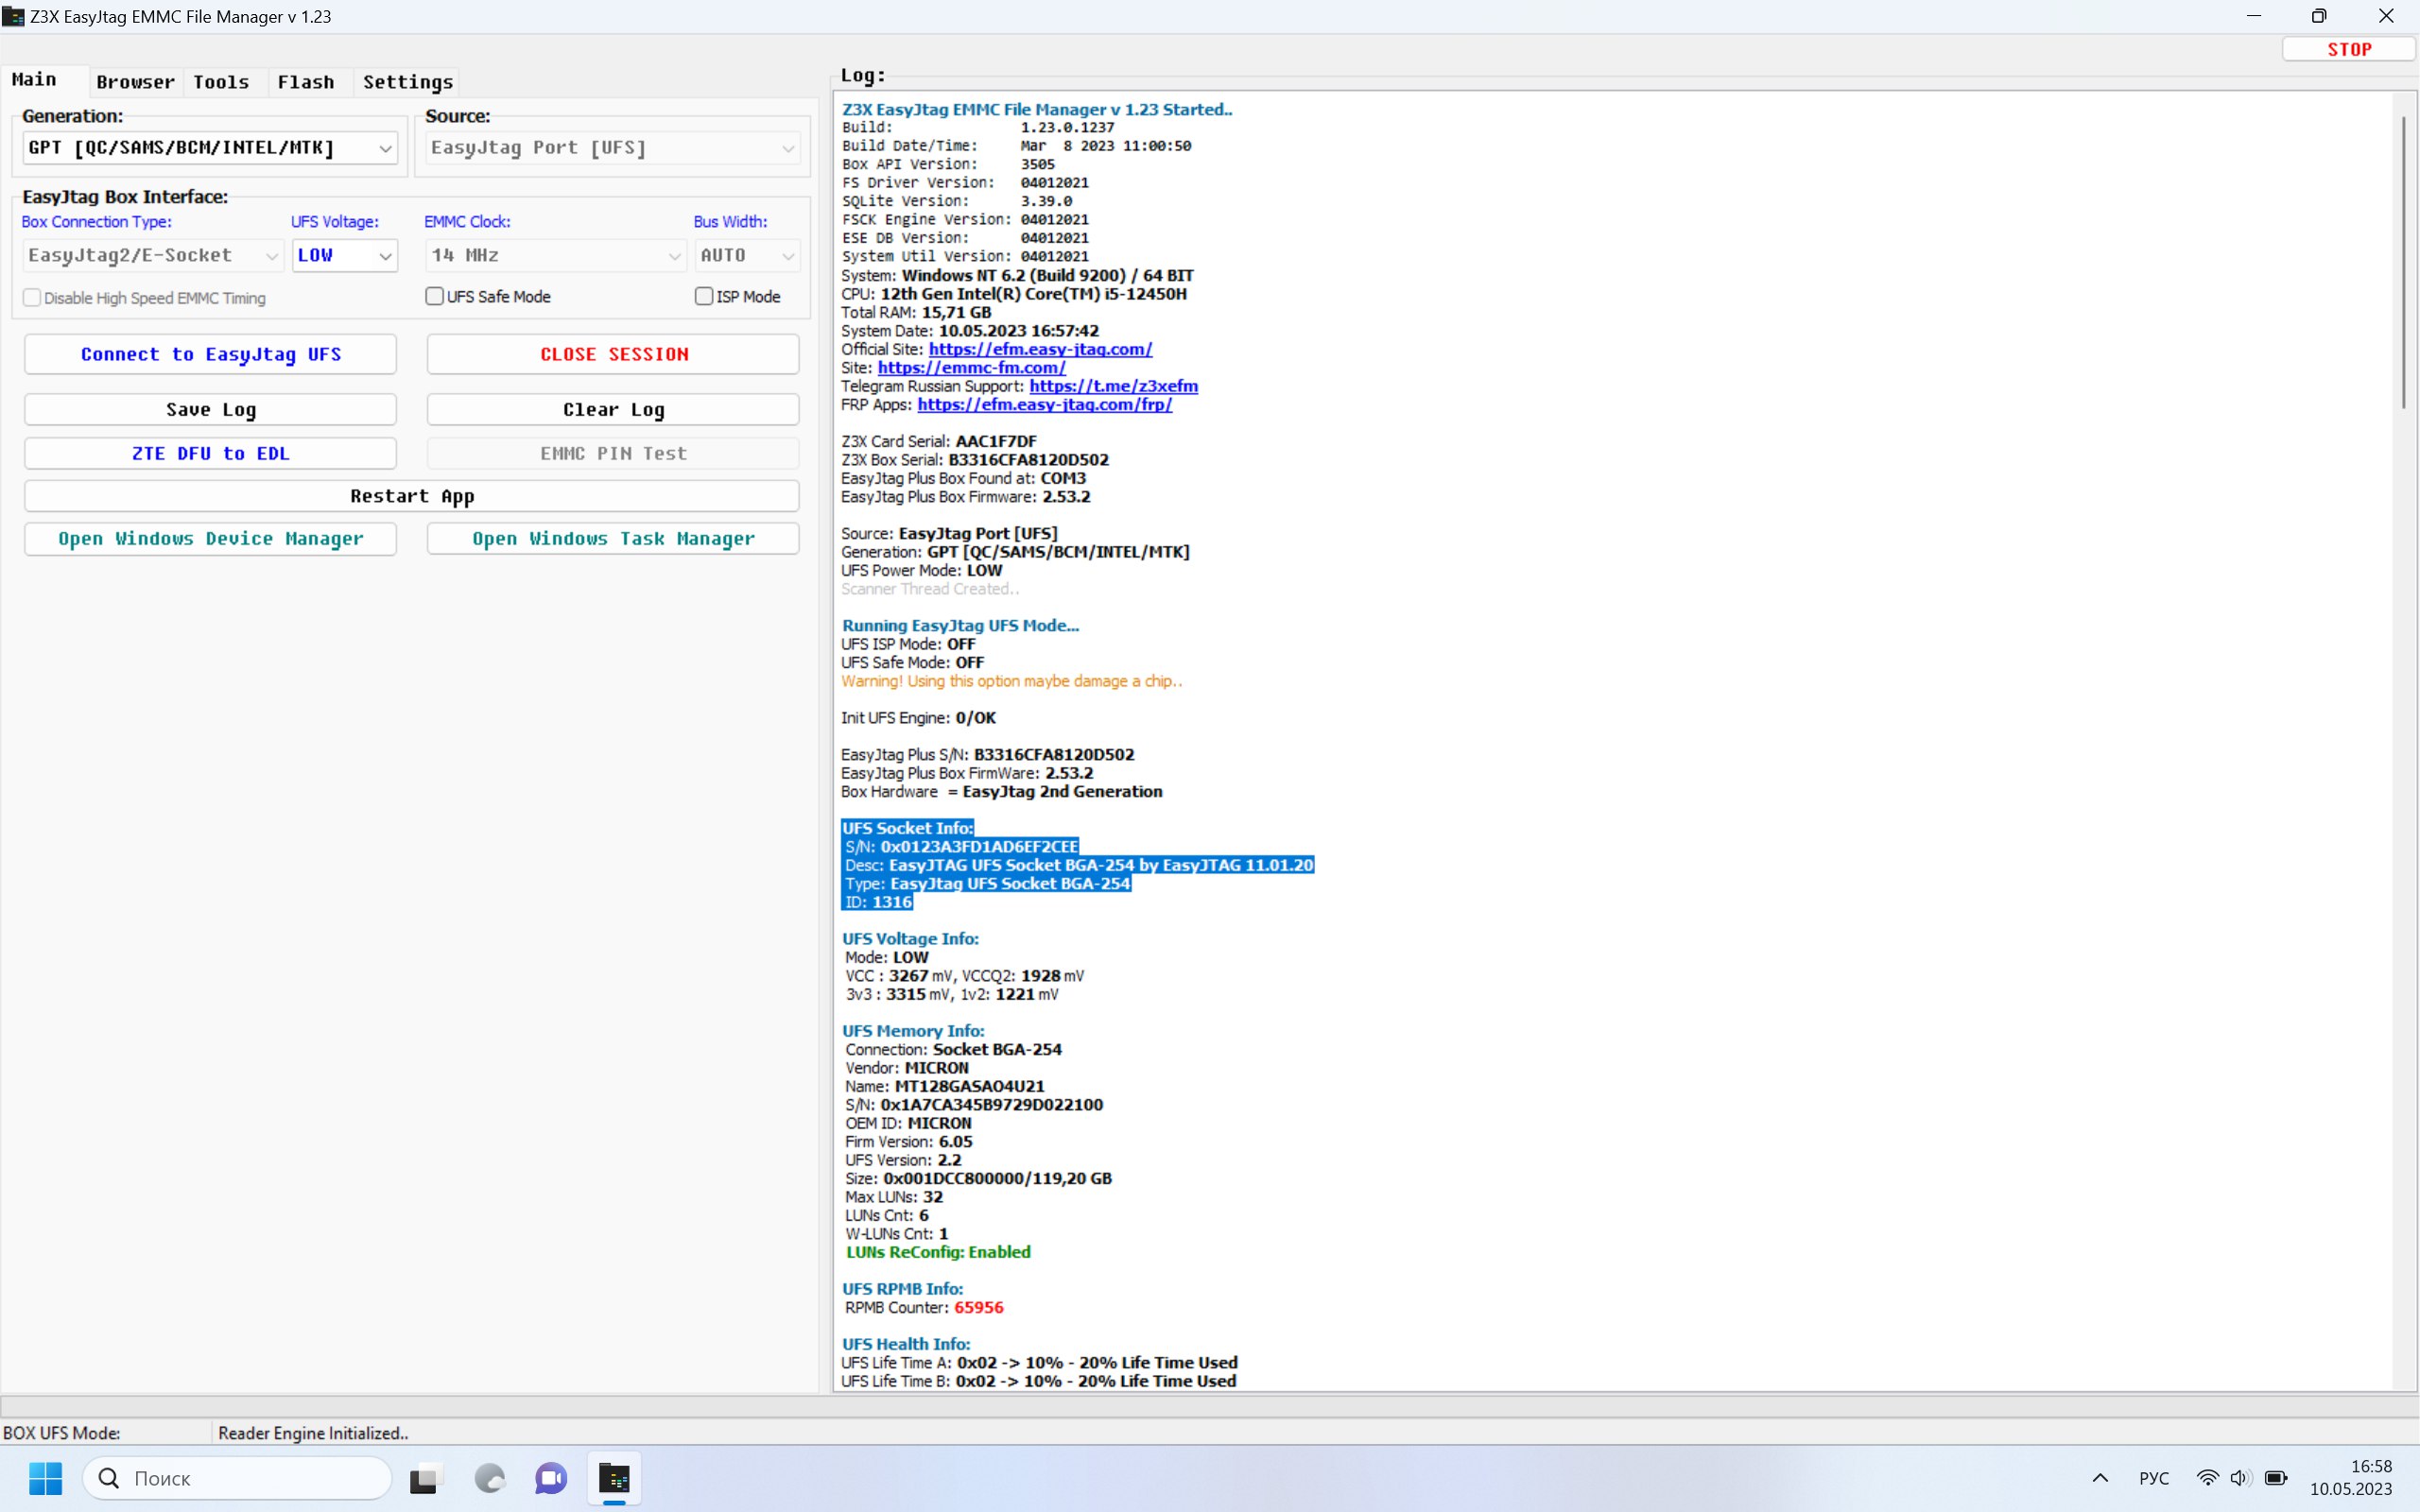Select the EasyJtag app taskbar icon
Screen dimensions: 2420x1512
[614, 1478]
